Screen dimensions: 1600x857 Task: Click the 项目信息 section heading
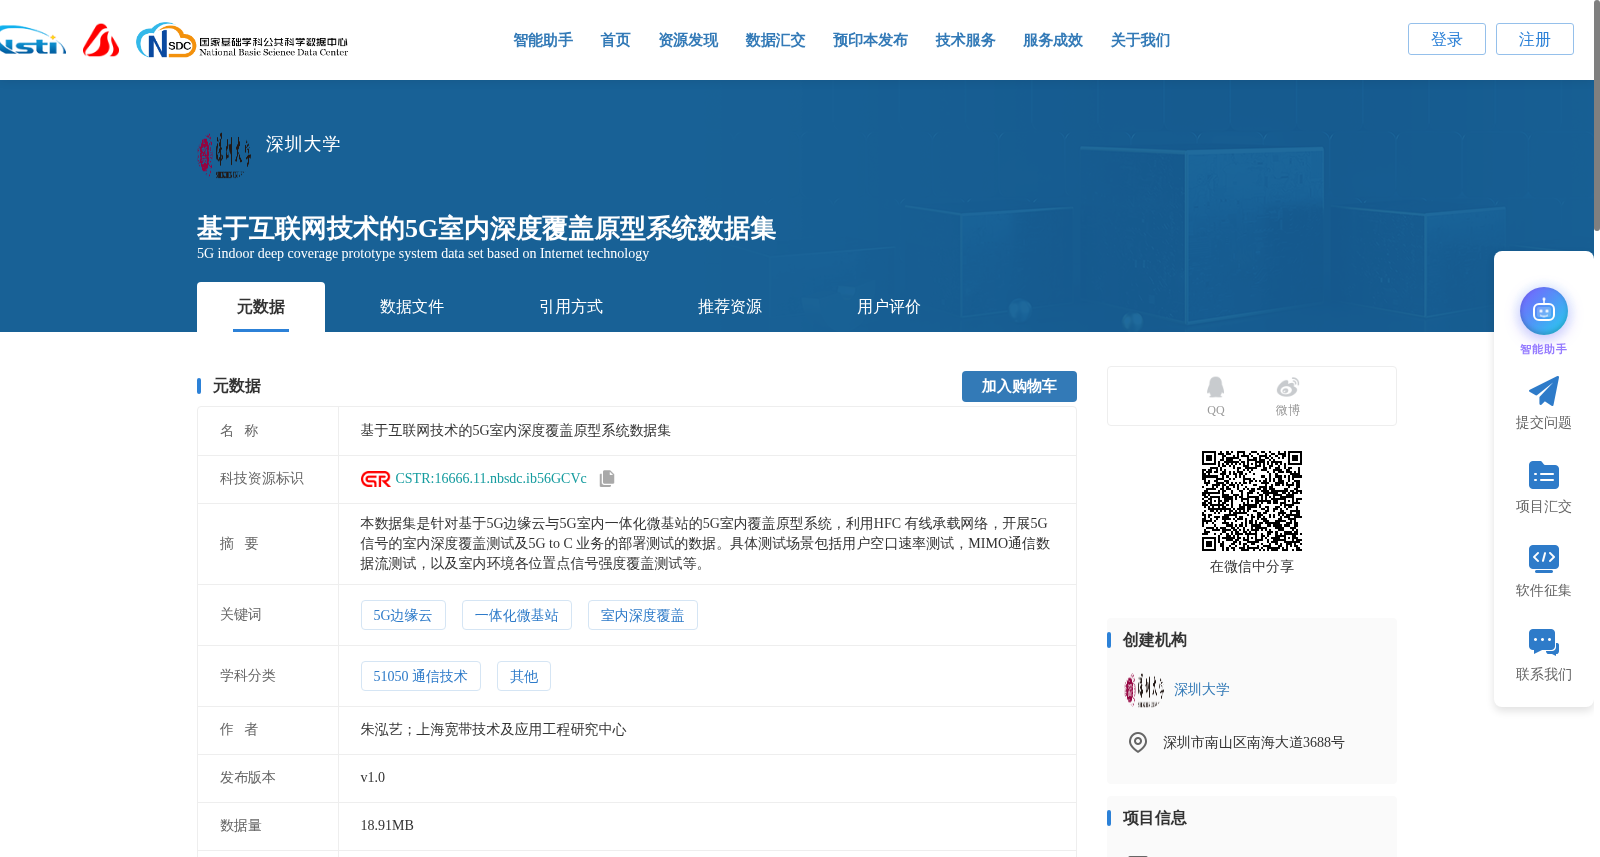click(x=1155, y=818)
